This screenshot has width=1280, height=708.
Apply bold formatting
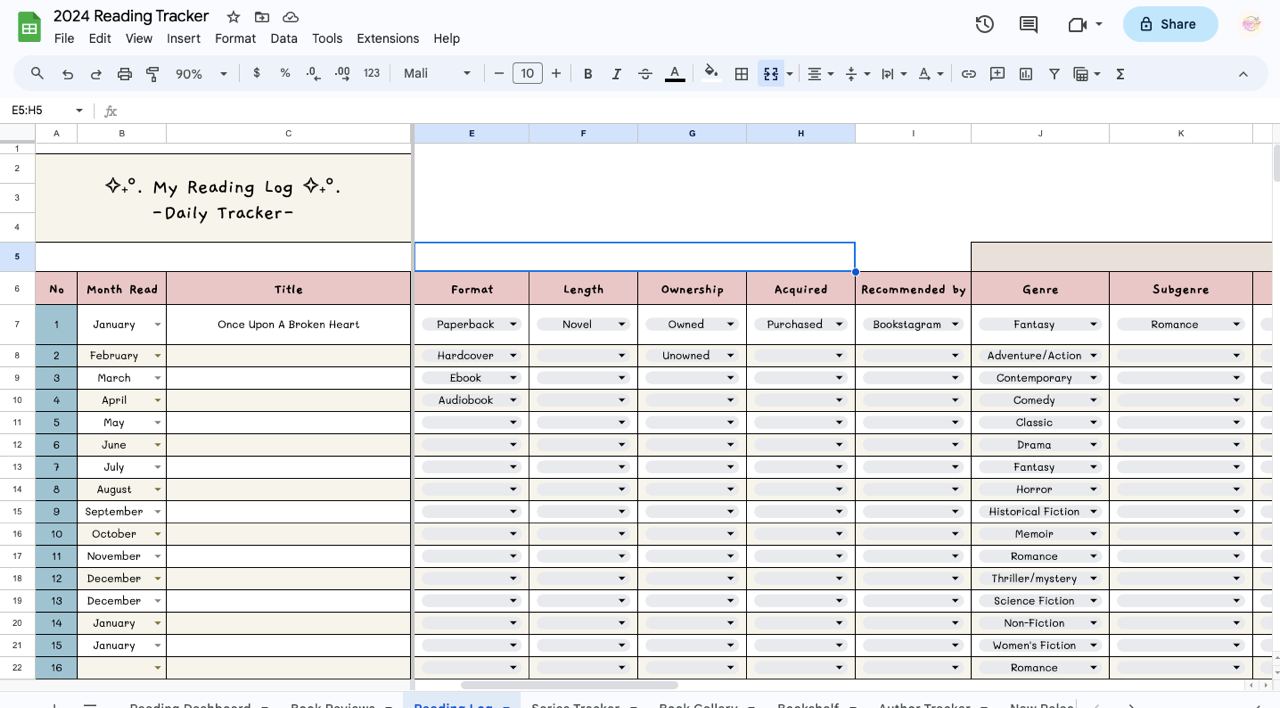(588, 73)
